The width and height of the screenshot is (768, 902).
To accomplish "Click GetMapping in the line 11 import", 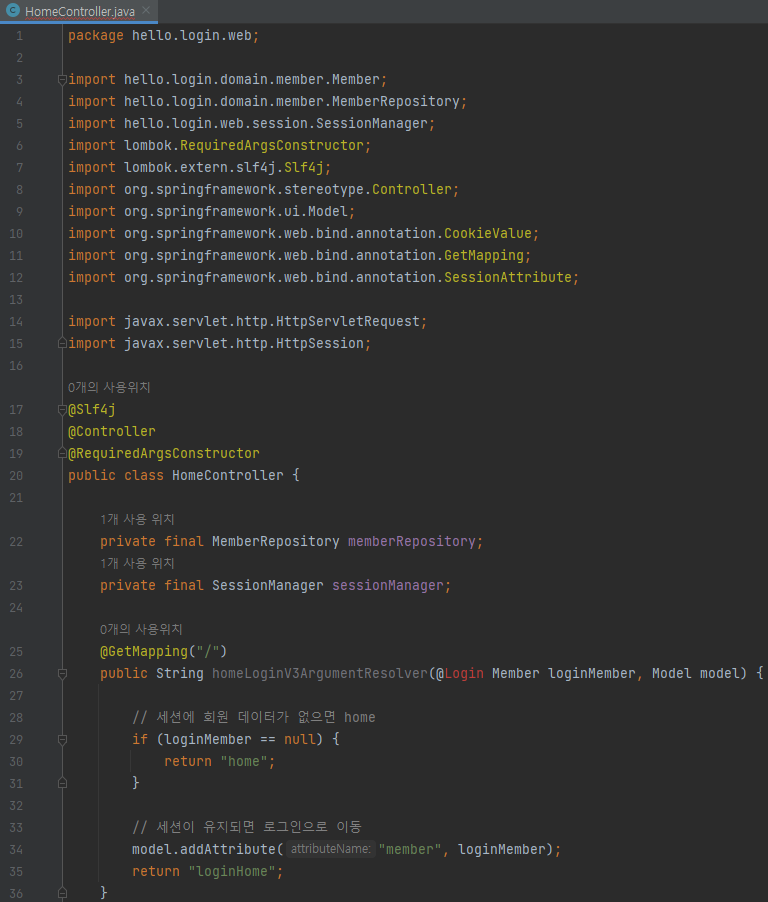I will click(484, 255).
